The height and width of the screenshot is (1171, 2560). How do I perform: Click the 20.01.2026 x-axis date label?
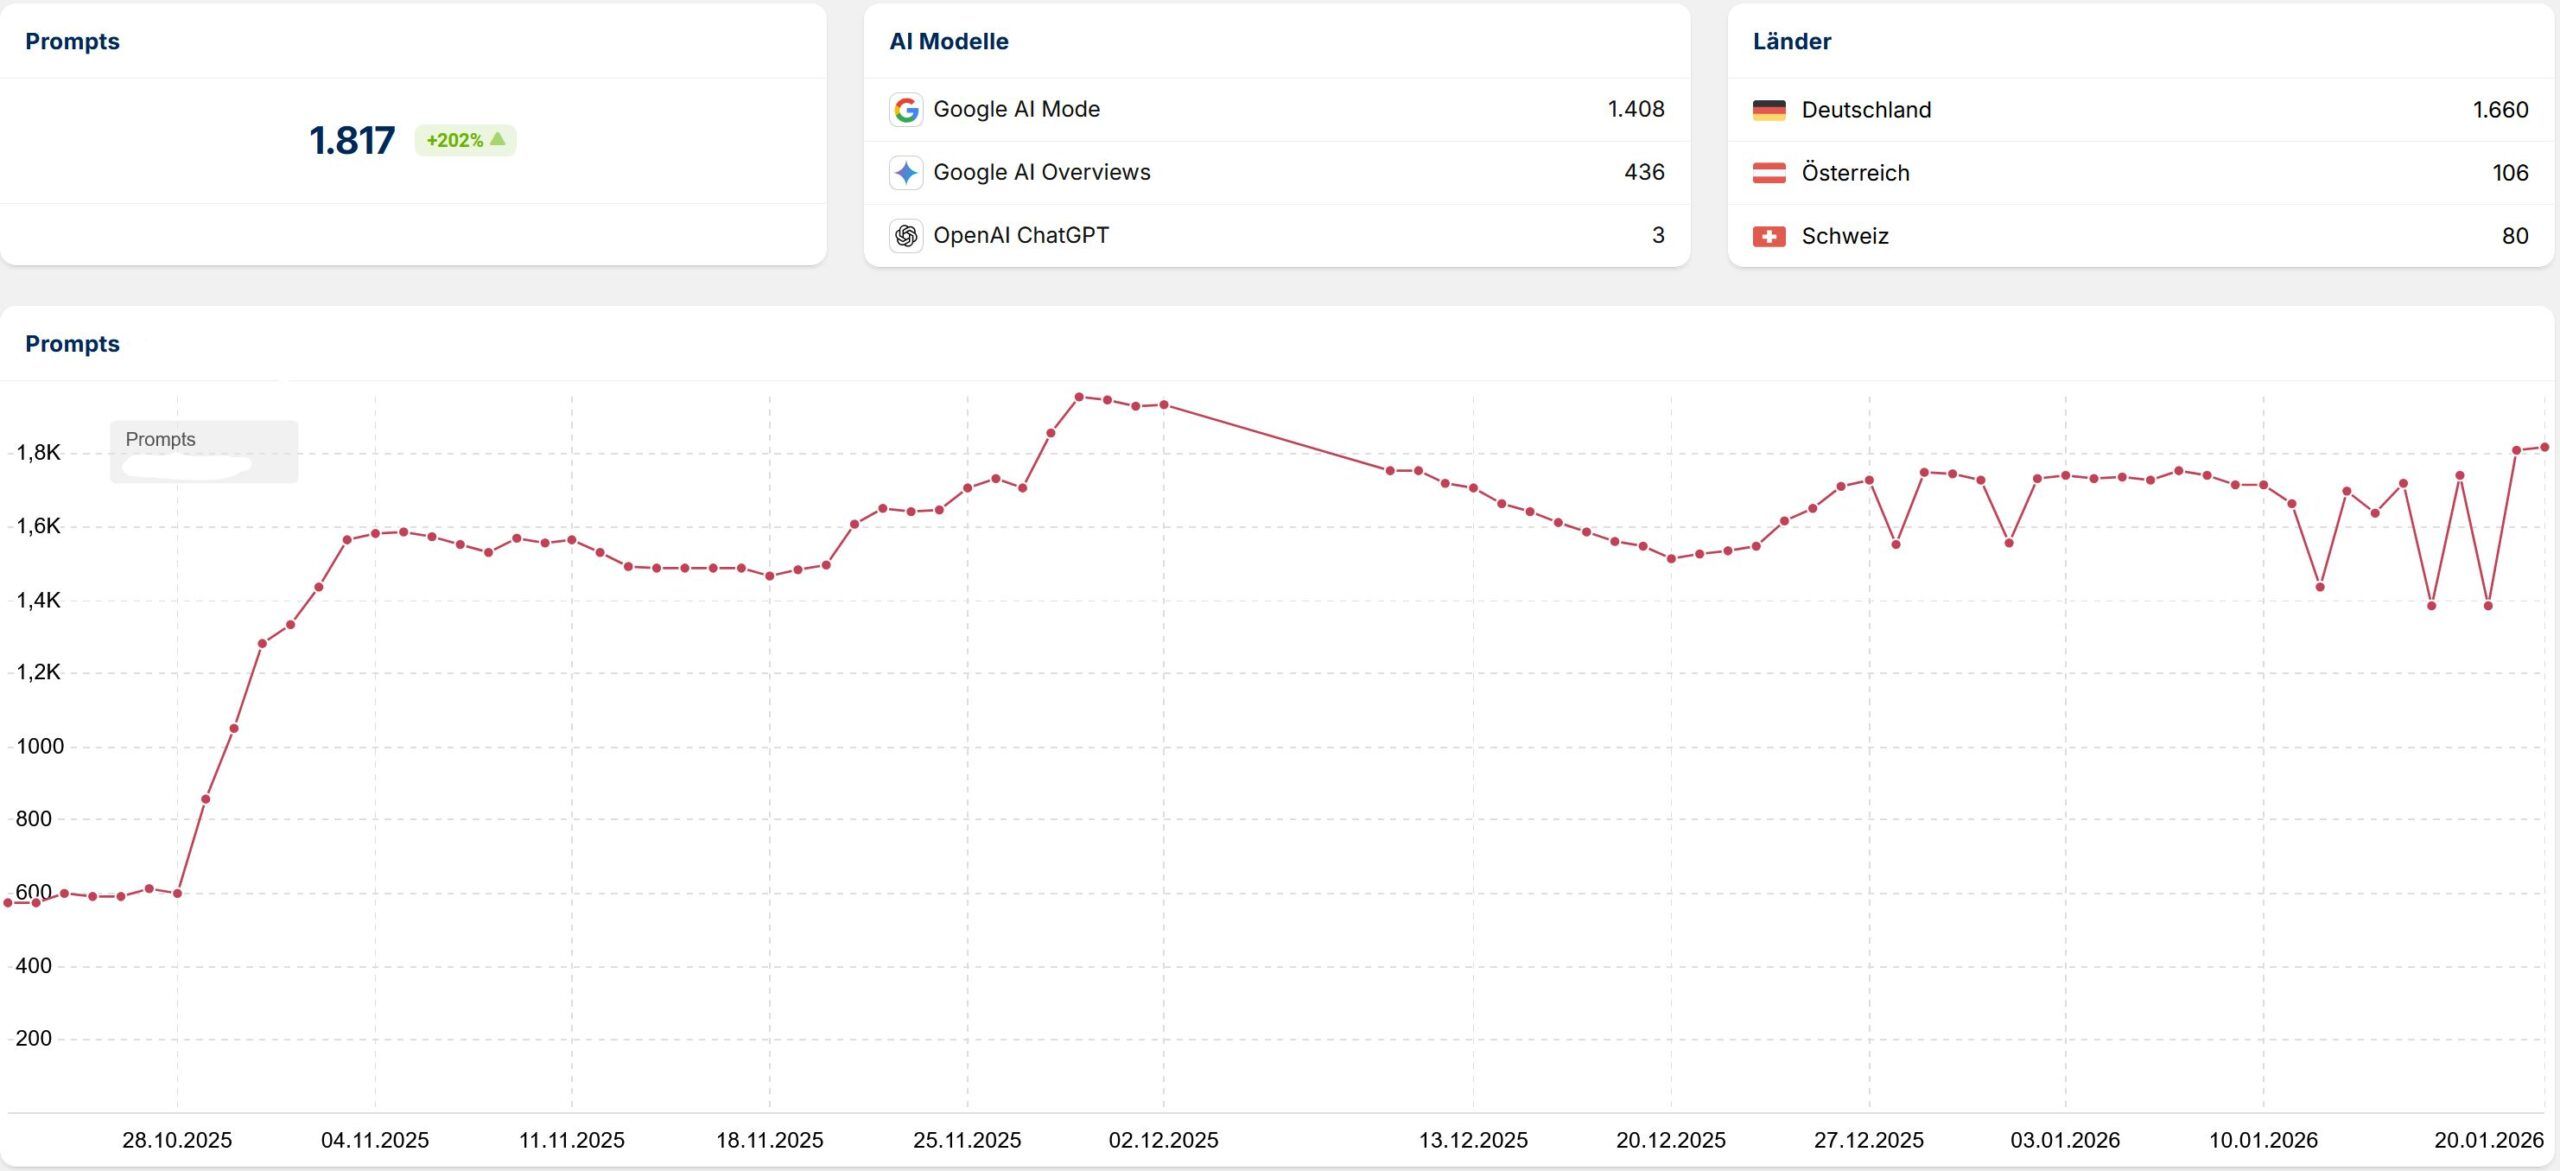pos(2488,1140)
